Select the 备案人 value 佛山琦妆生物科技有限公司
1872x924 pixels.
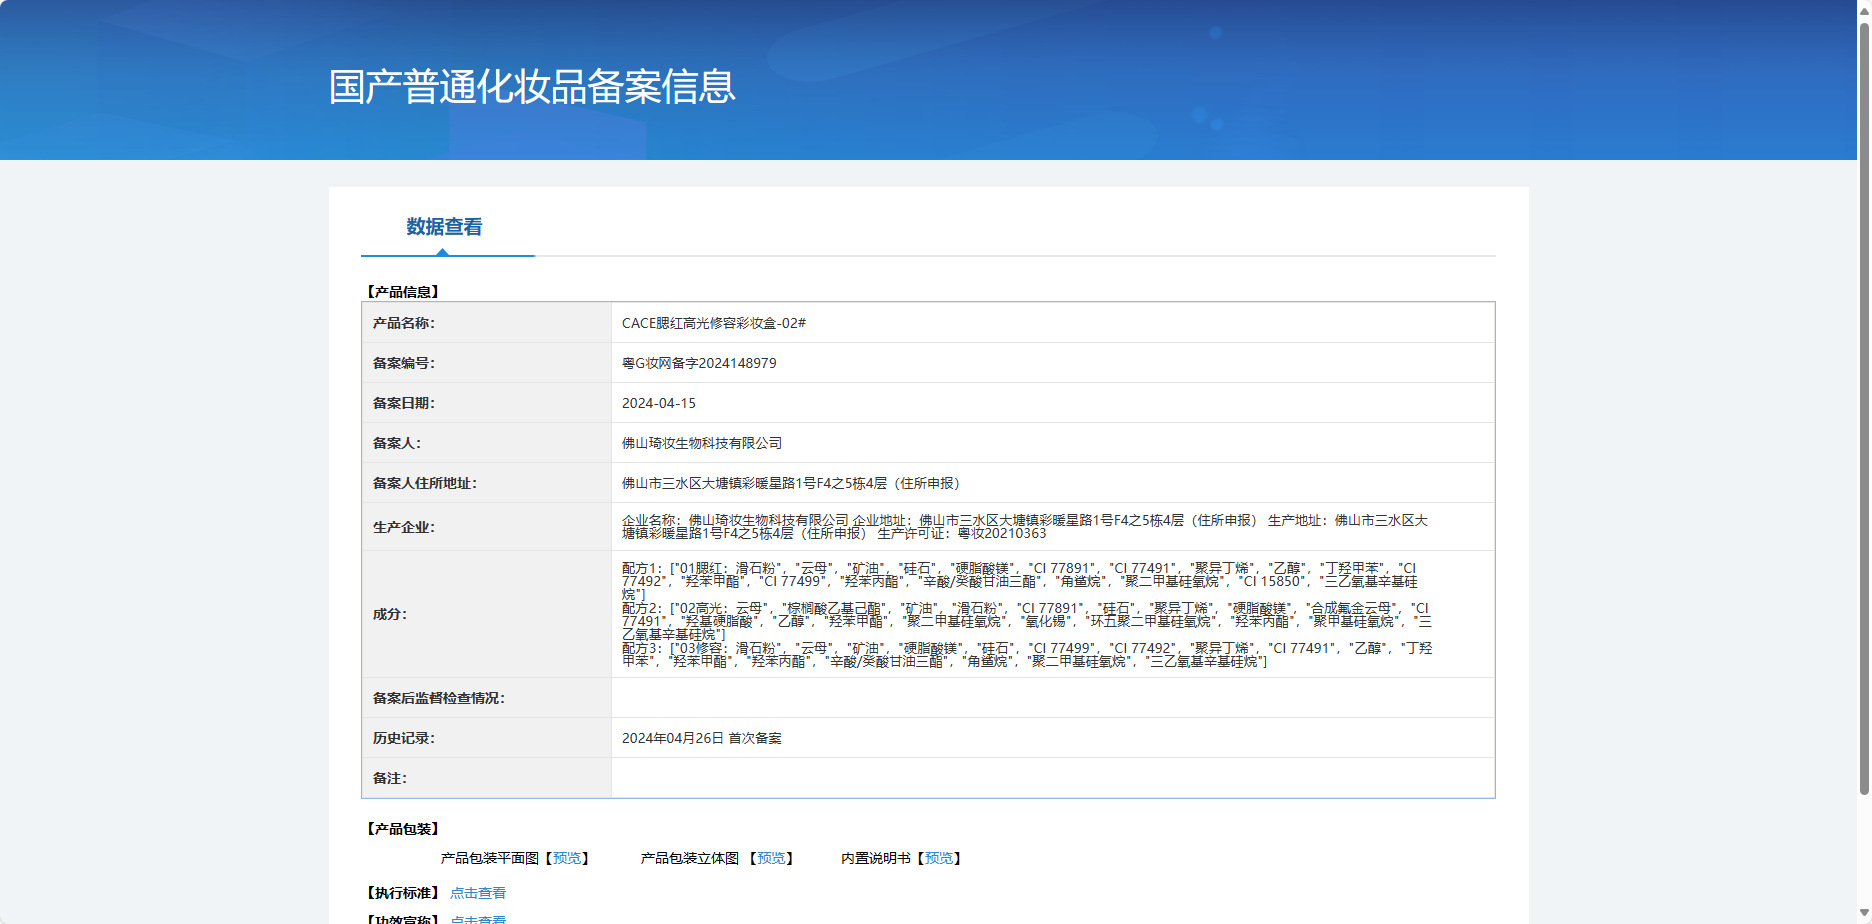coord(702,443)
